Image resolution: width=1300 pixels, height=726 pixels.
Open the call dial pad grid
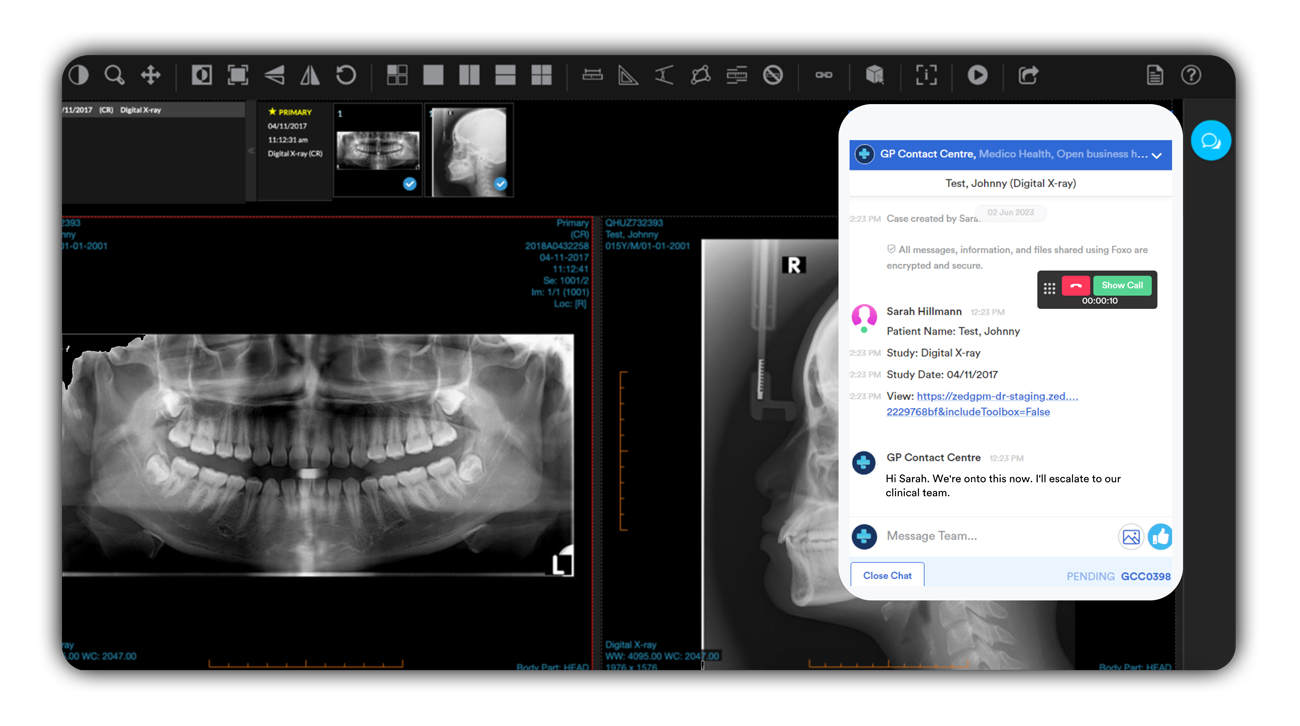tap(1049, 287)
